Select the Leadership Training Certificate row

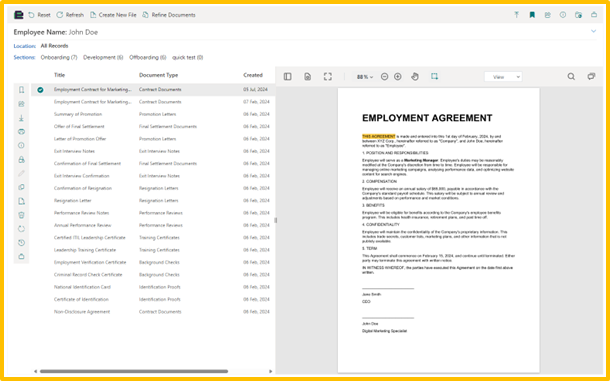pos(153,250)
